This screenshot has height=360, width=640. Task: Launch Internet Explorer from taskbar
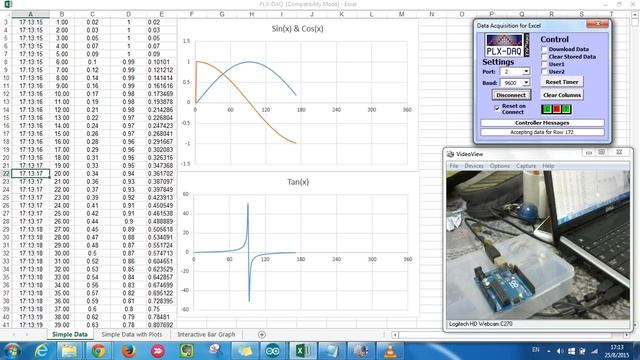point(41,351)
